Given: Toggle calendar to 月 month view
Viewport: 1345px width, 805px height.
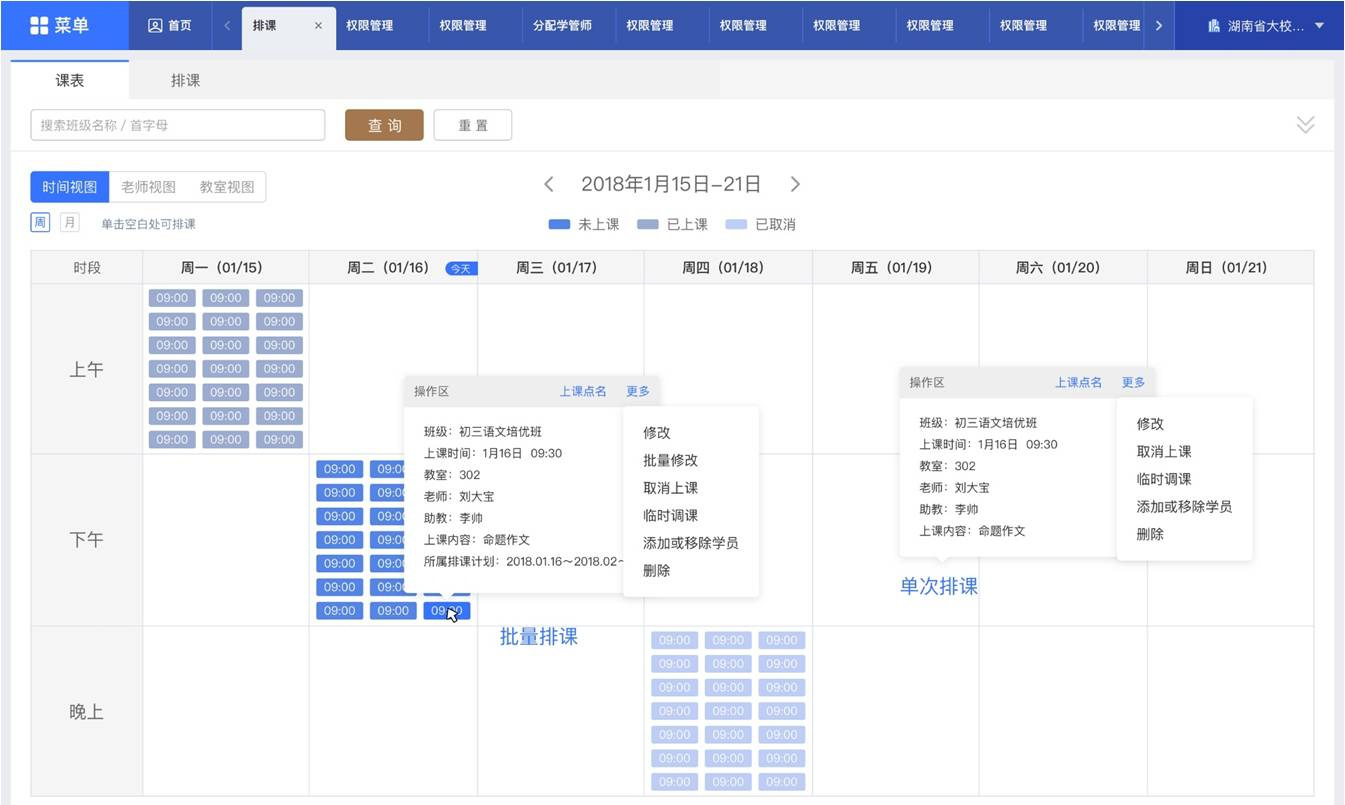Looking at the screenshot, I should pyautogui.click(x=69, y=223).
